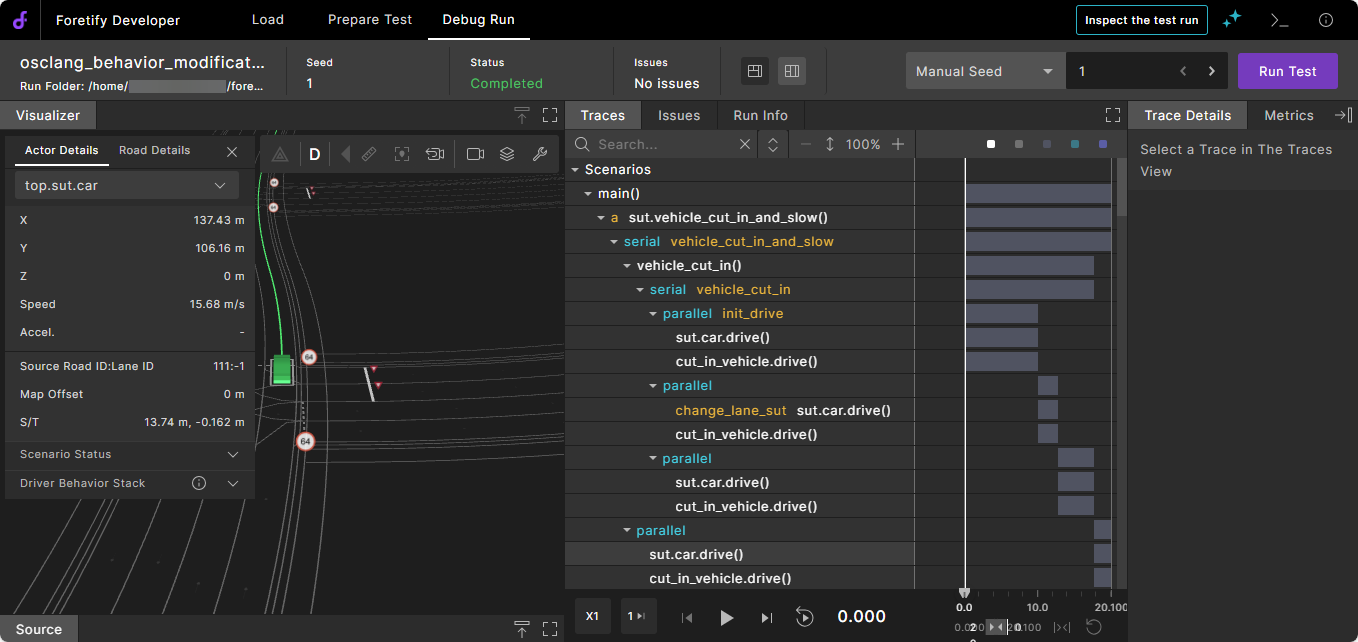1358x642 pixels.
Task: Click the camera view icon in visualizer
Action: tap(475, 154)
